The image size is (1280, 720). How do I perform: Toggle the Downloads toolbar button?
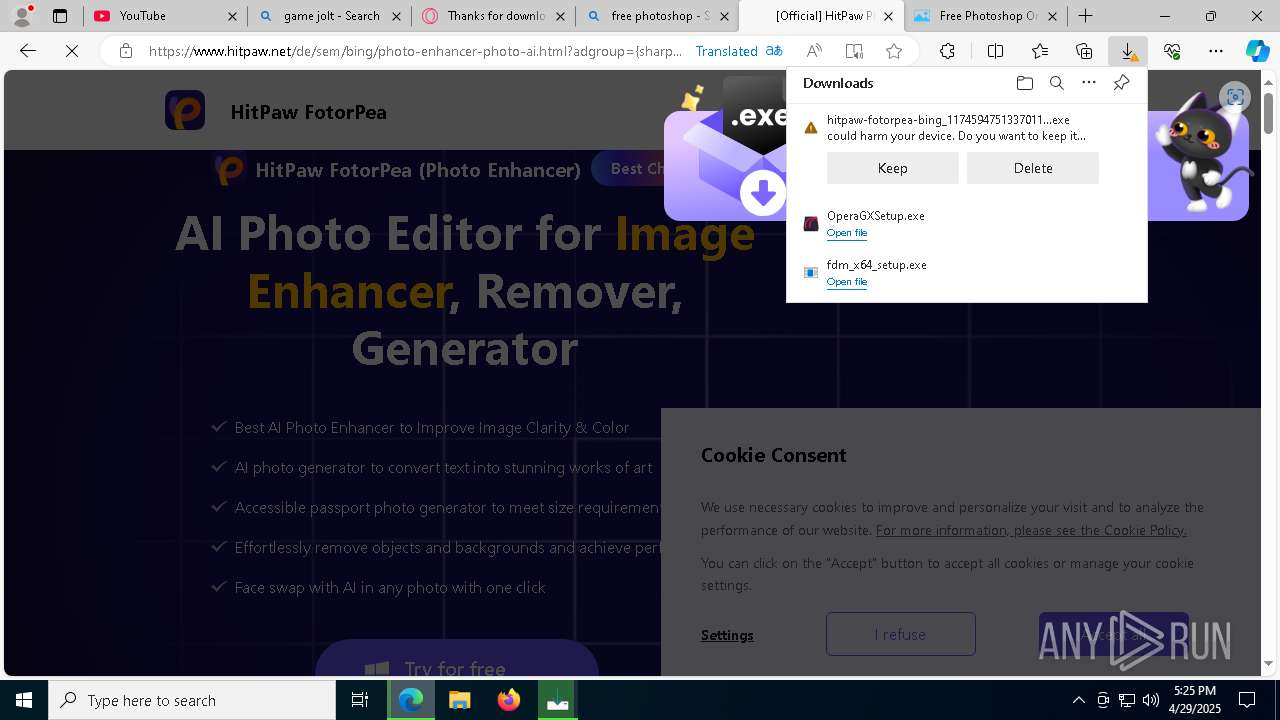coord(1128,51)
